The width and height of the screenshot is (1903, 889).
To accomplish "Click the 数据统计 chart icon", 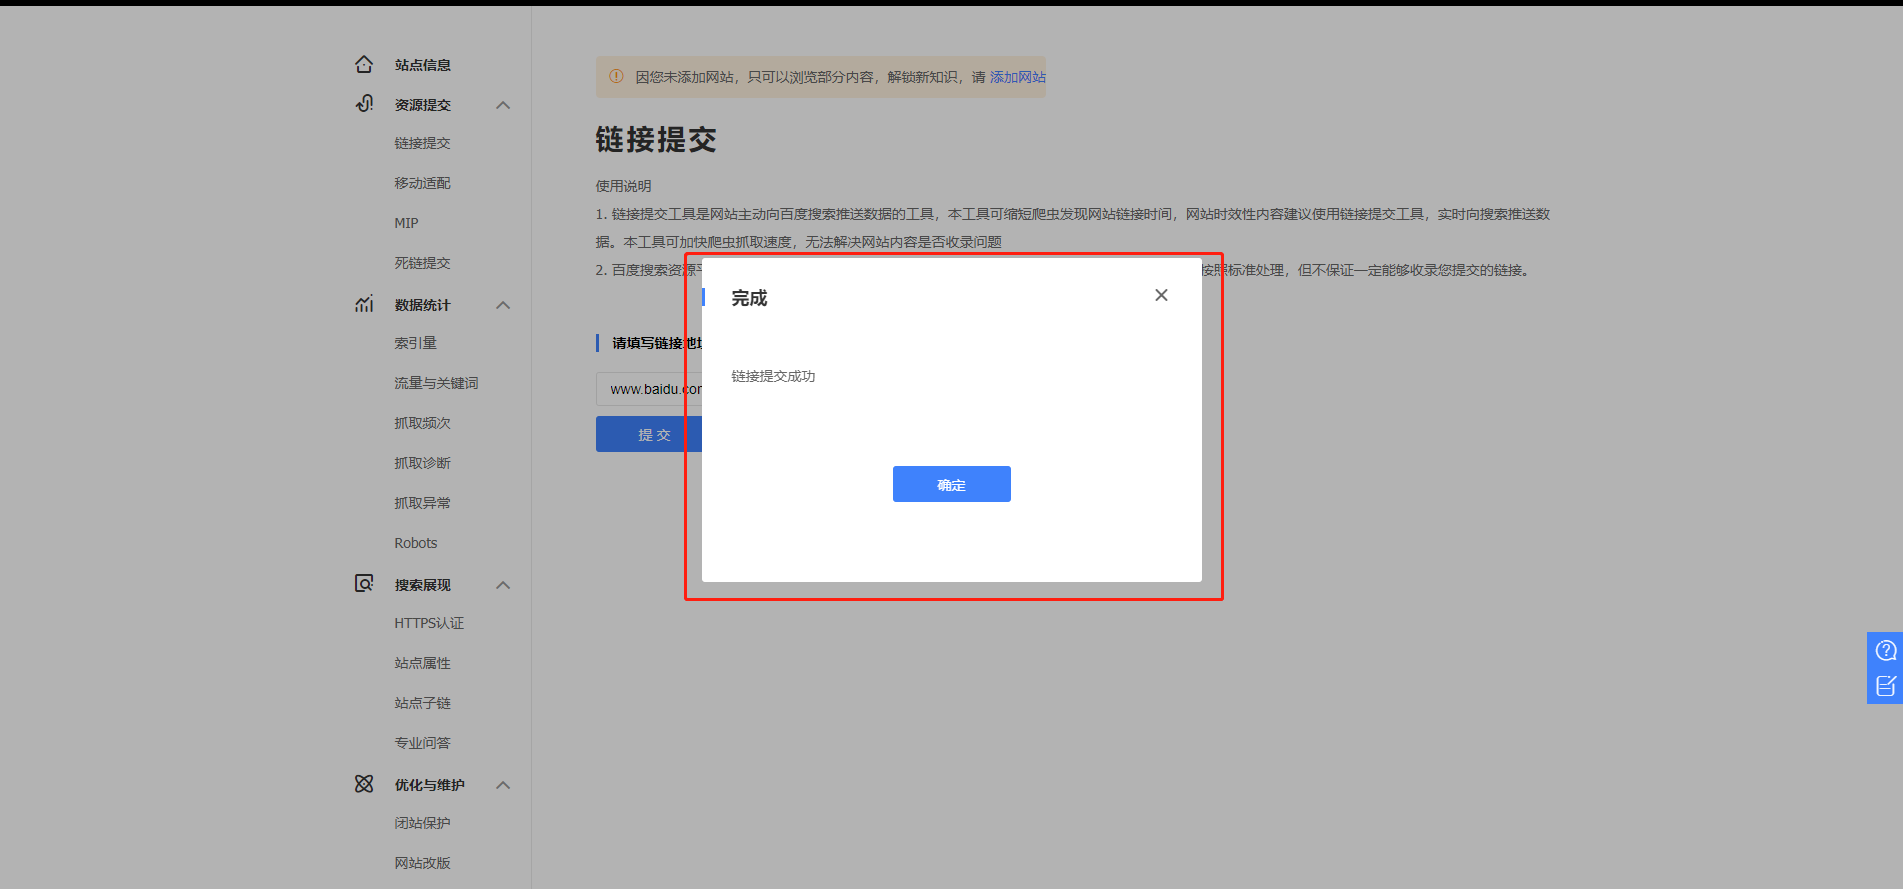I will [364, 304].
